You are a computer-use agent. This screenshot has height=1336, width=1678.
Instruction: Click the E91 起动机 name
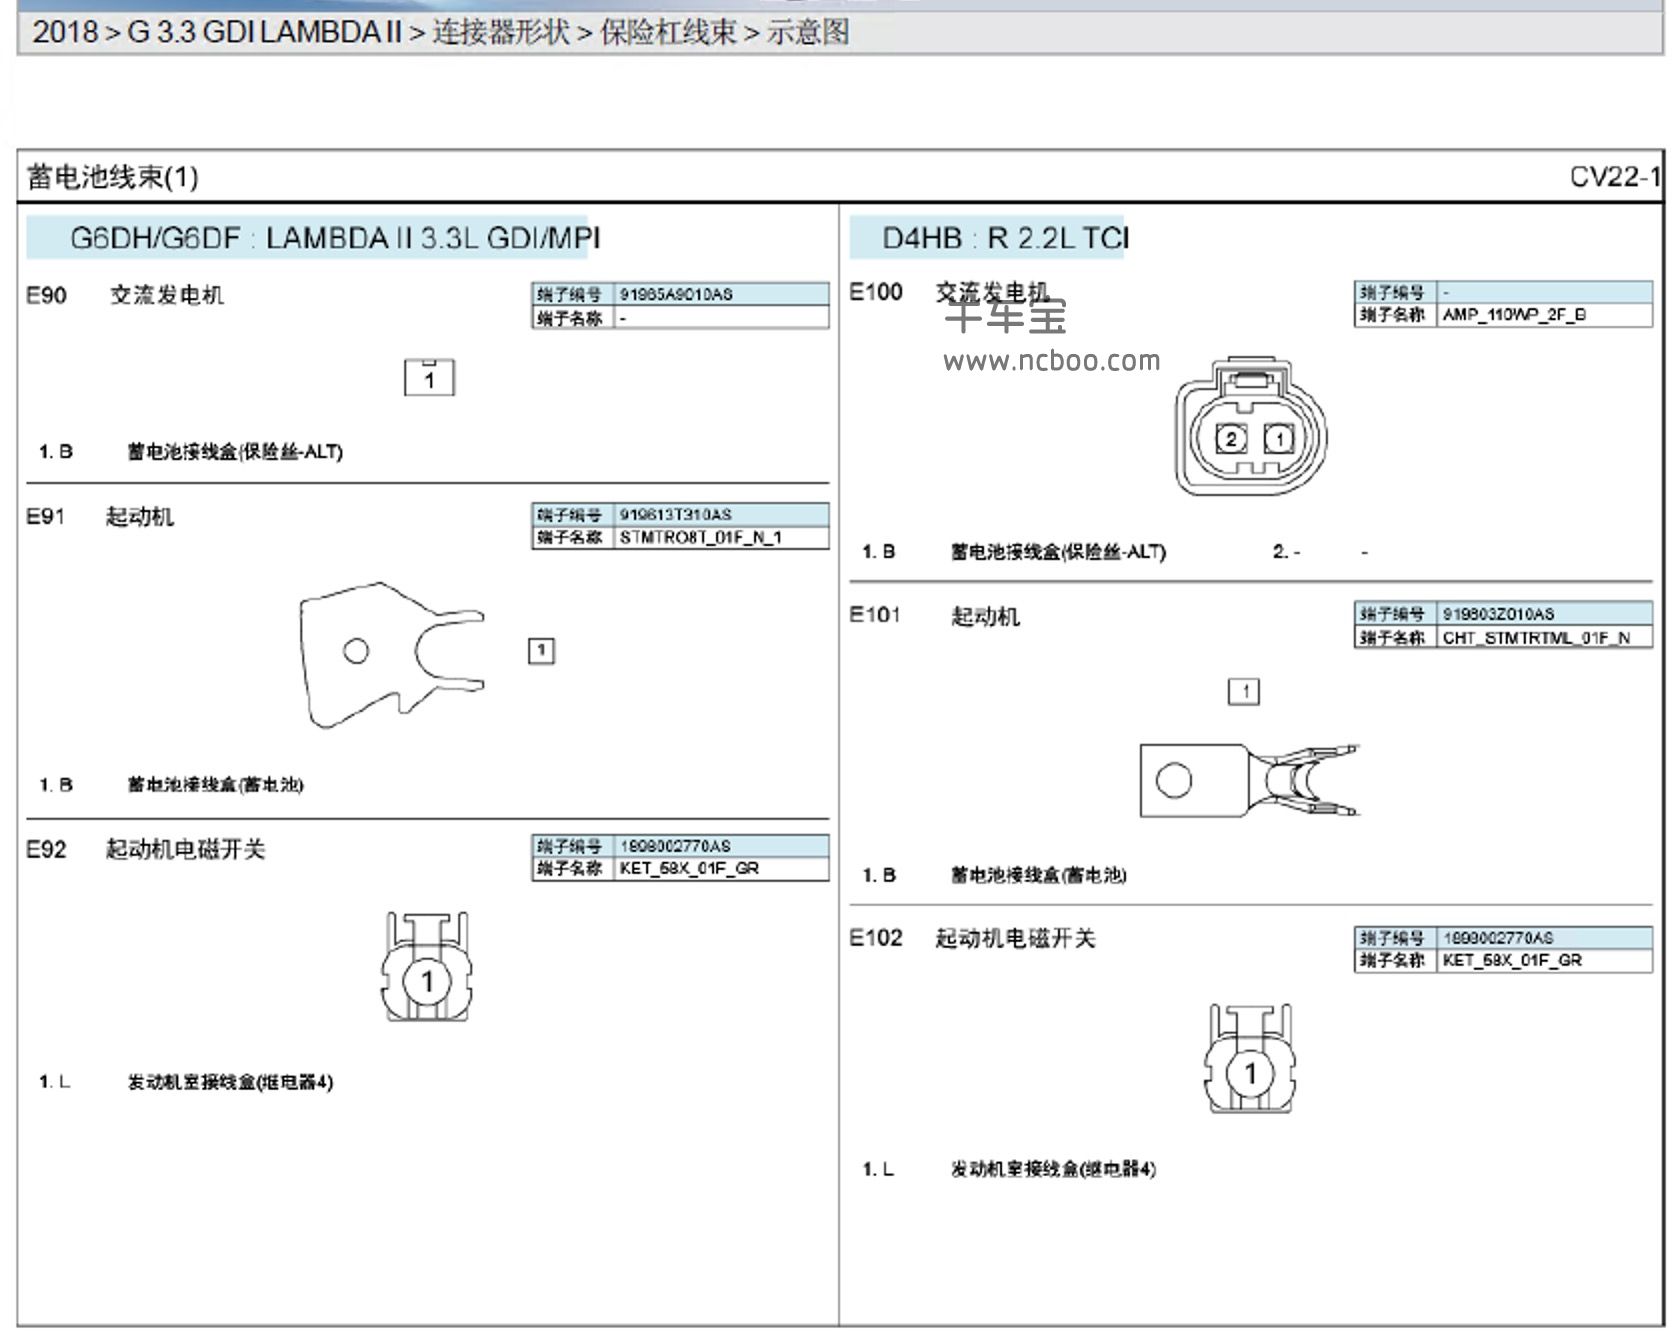coord(140,517)
